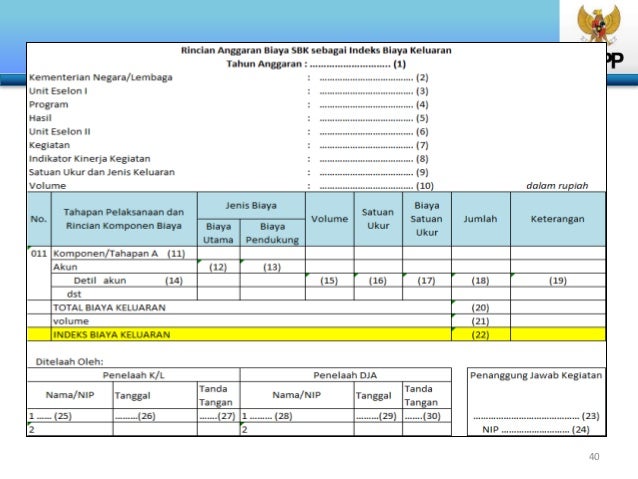Select the yellow 'INDEKS BIAYA KELUARAN' row

coord(316,335)
